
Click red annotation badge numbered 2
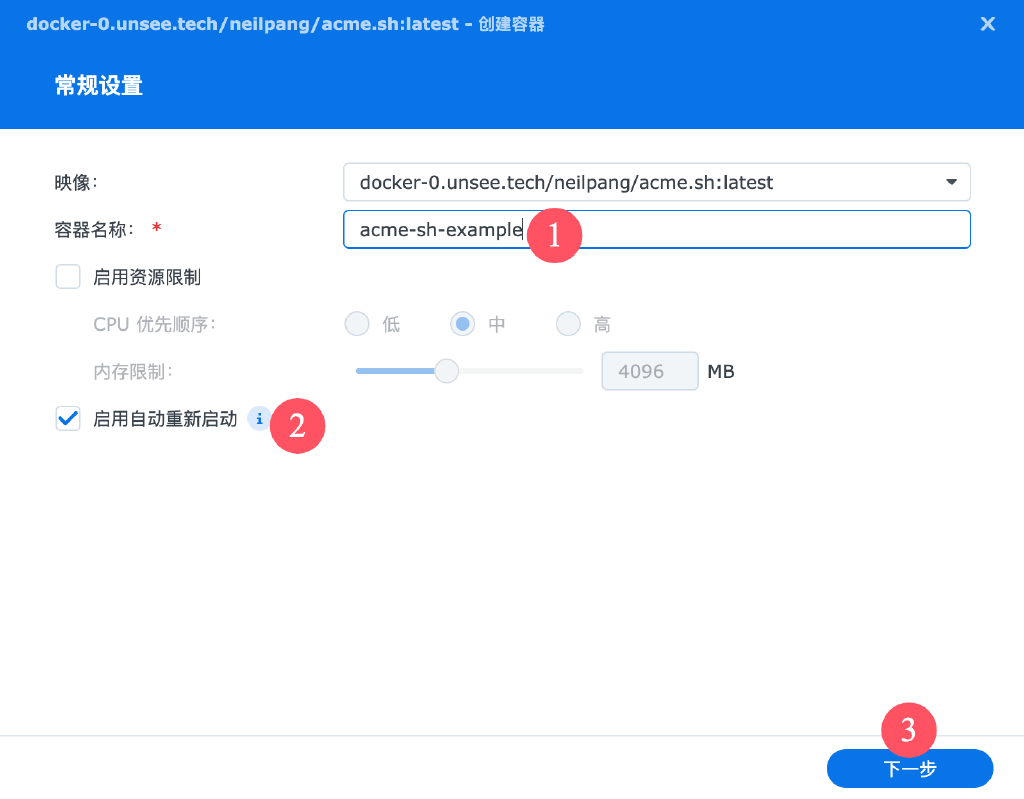[297, 425]
